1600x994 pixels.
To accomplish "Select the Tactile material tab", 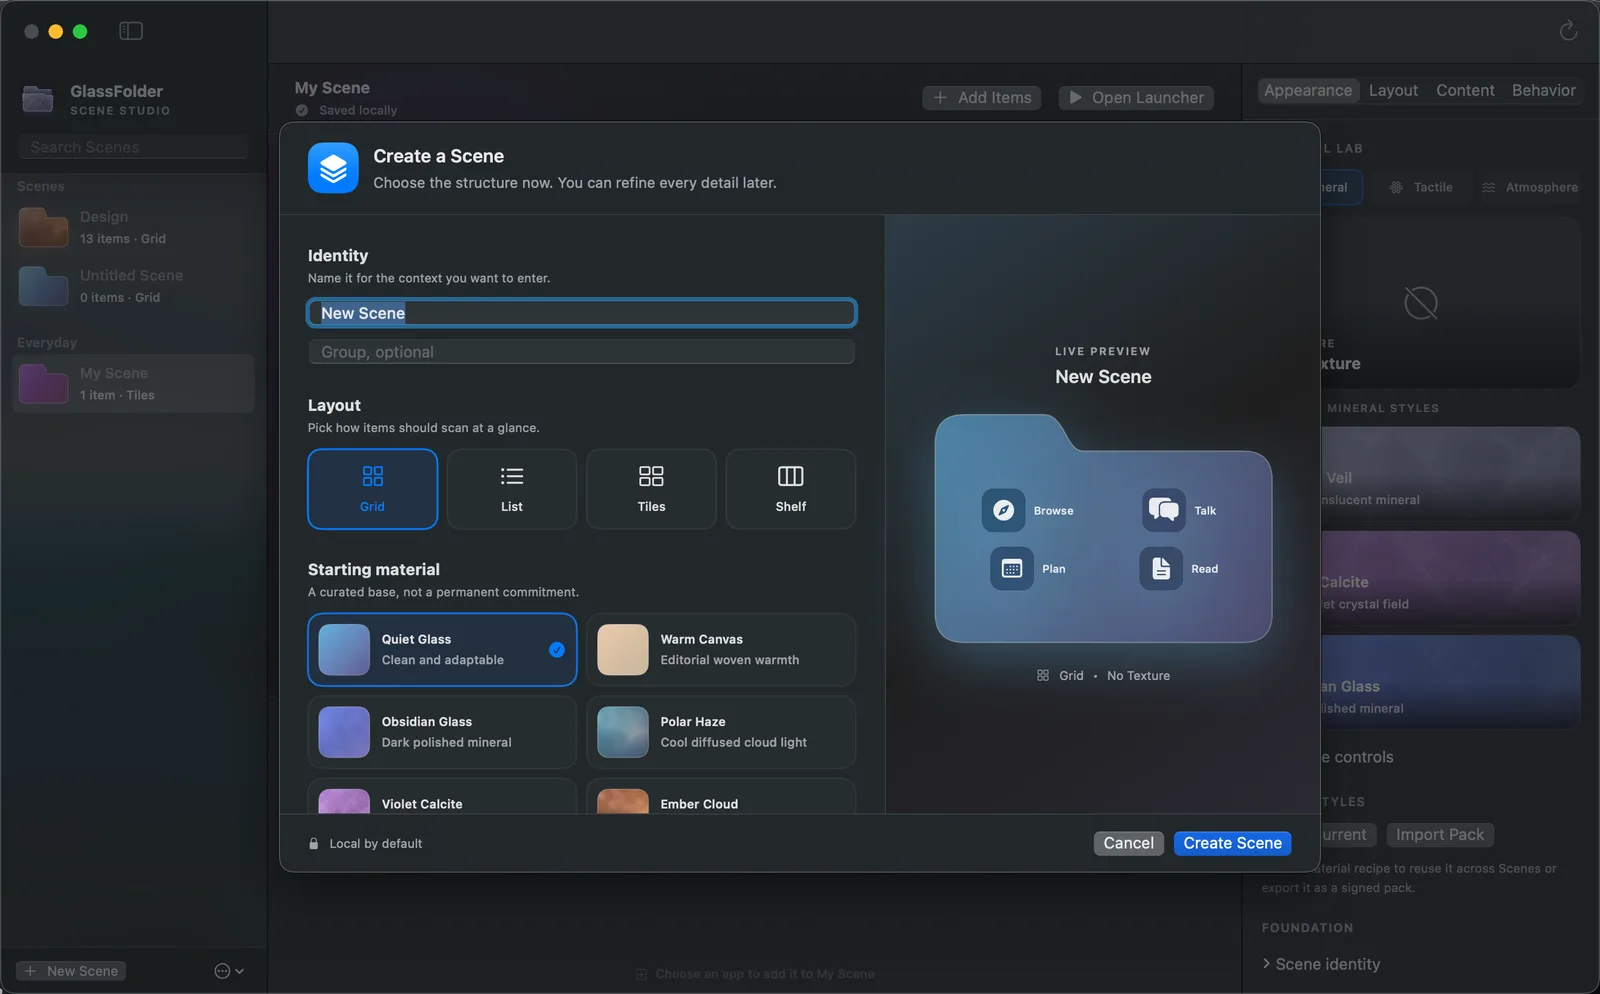I will click(x=1421, y=187).
